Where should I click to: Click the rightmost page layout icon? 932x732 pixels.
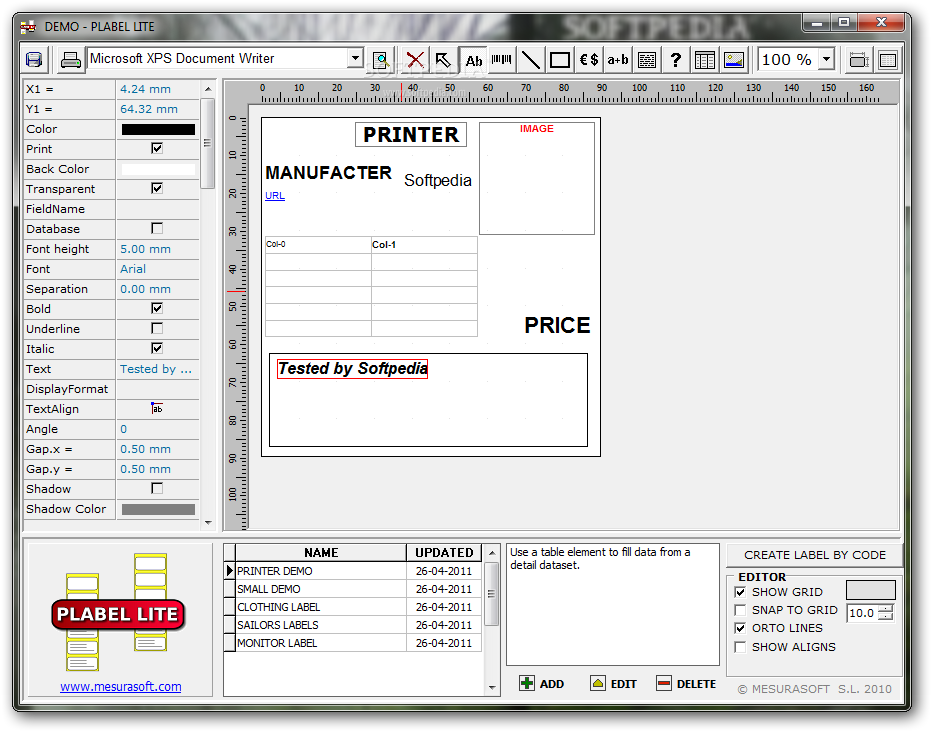pyautogui.click(x=887, y=60)
